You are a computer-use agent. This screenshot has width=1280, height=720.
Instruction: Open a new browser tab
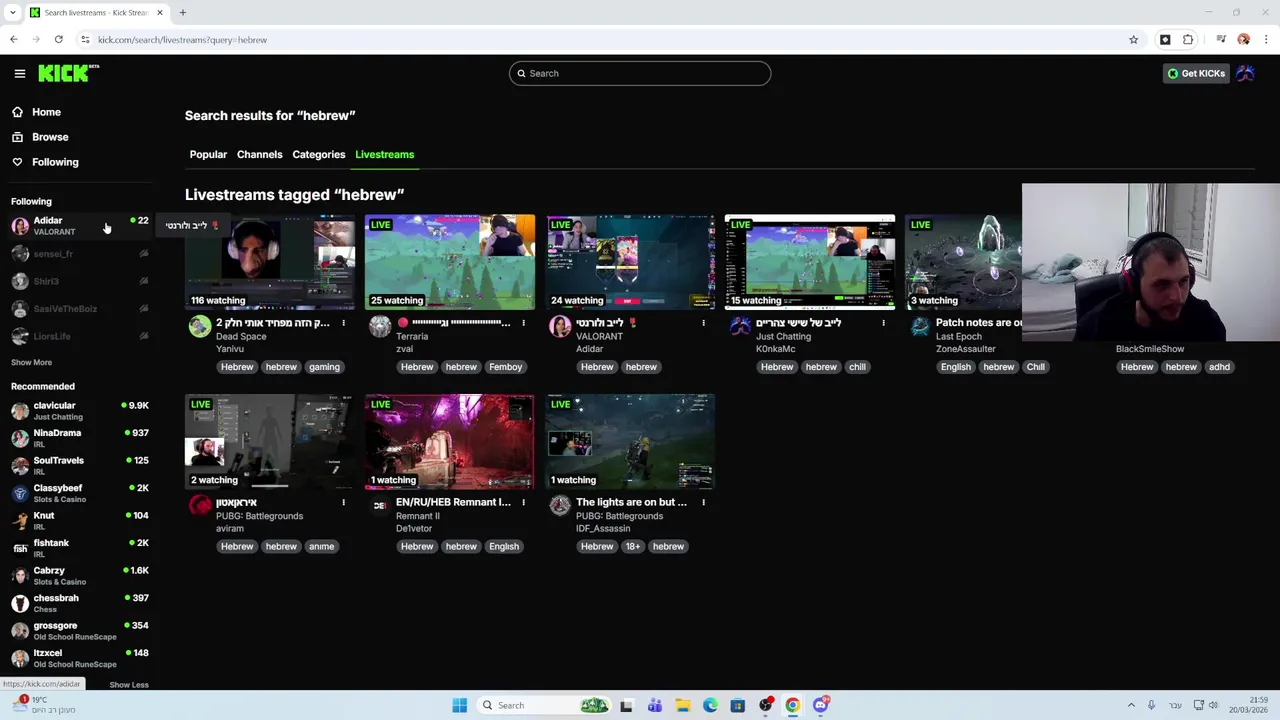[183, 13]
